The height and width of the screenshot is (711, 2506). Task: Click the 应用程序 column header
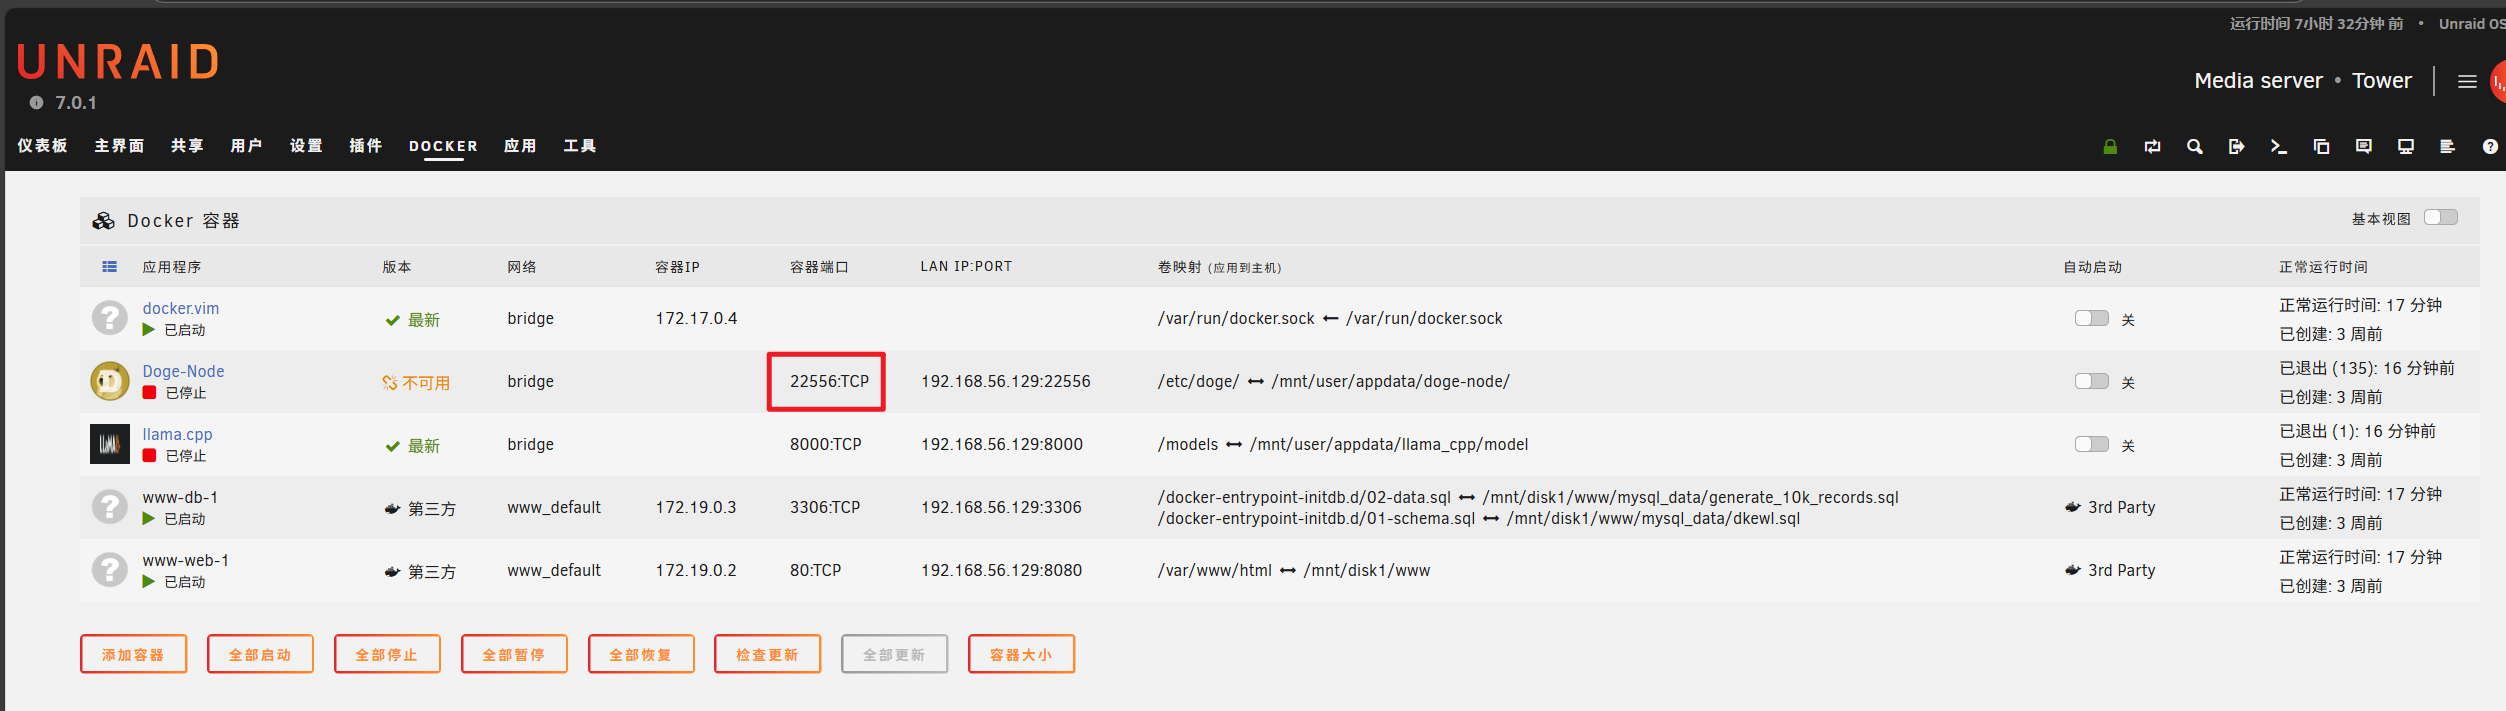171,267
